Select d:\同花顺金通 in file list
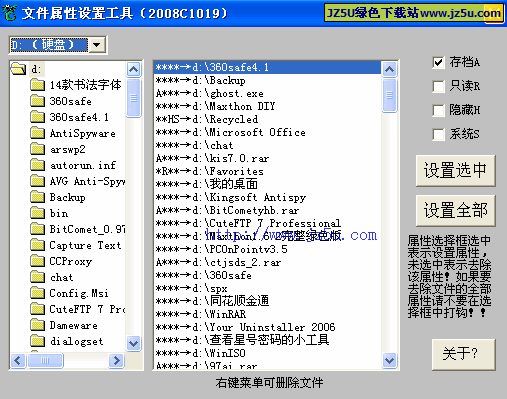The image size is (507, 399). [267, 301]
